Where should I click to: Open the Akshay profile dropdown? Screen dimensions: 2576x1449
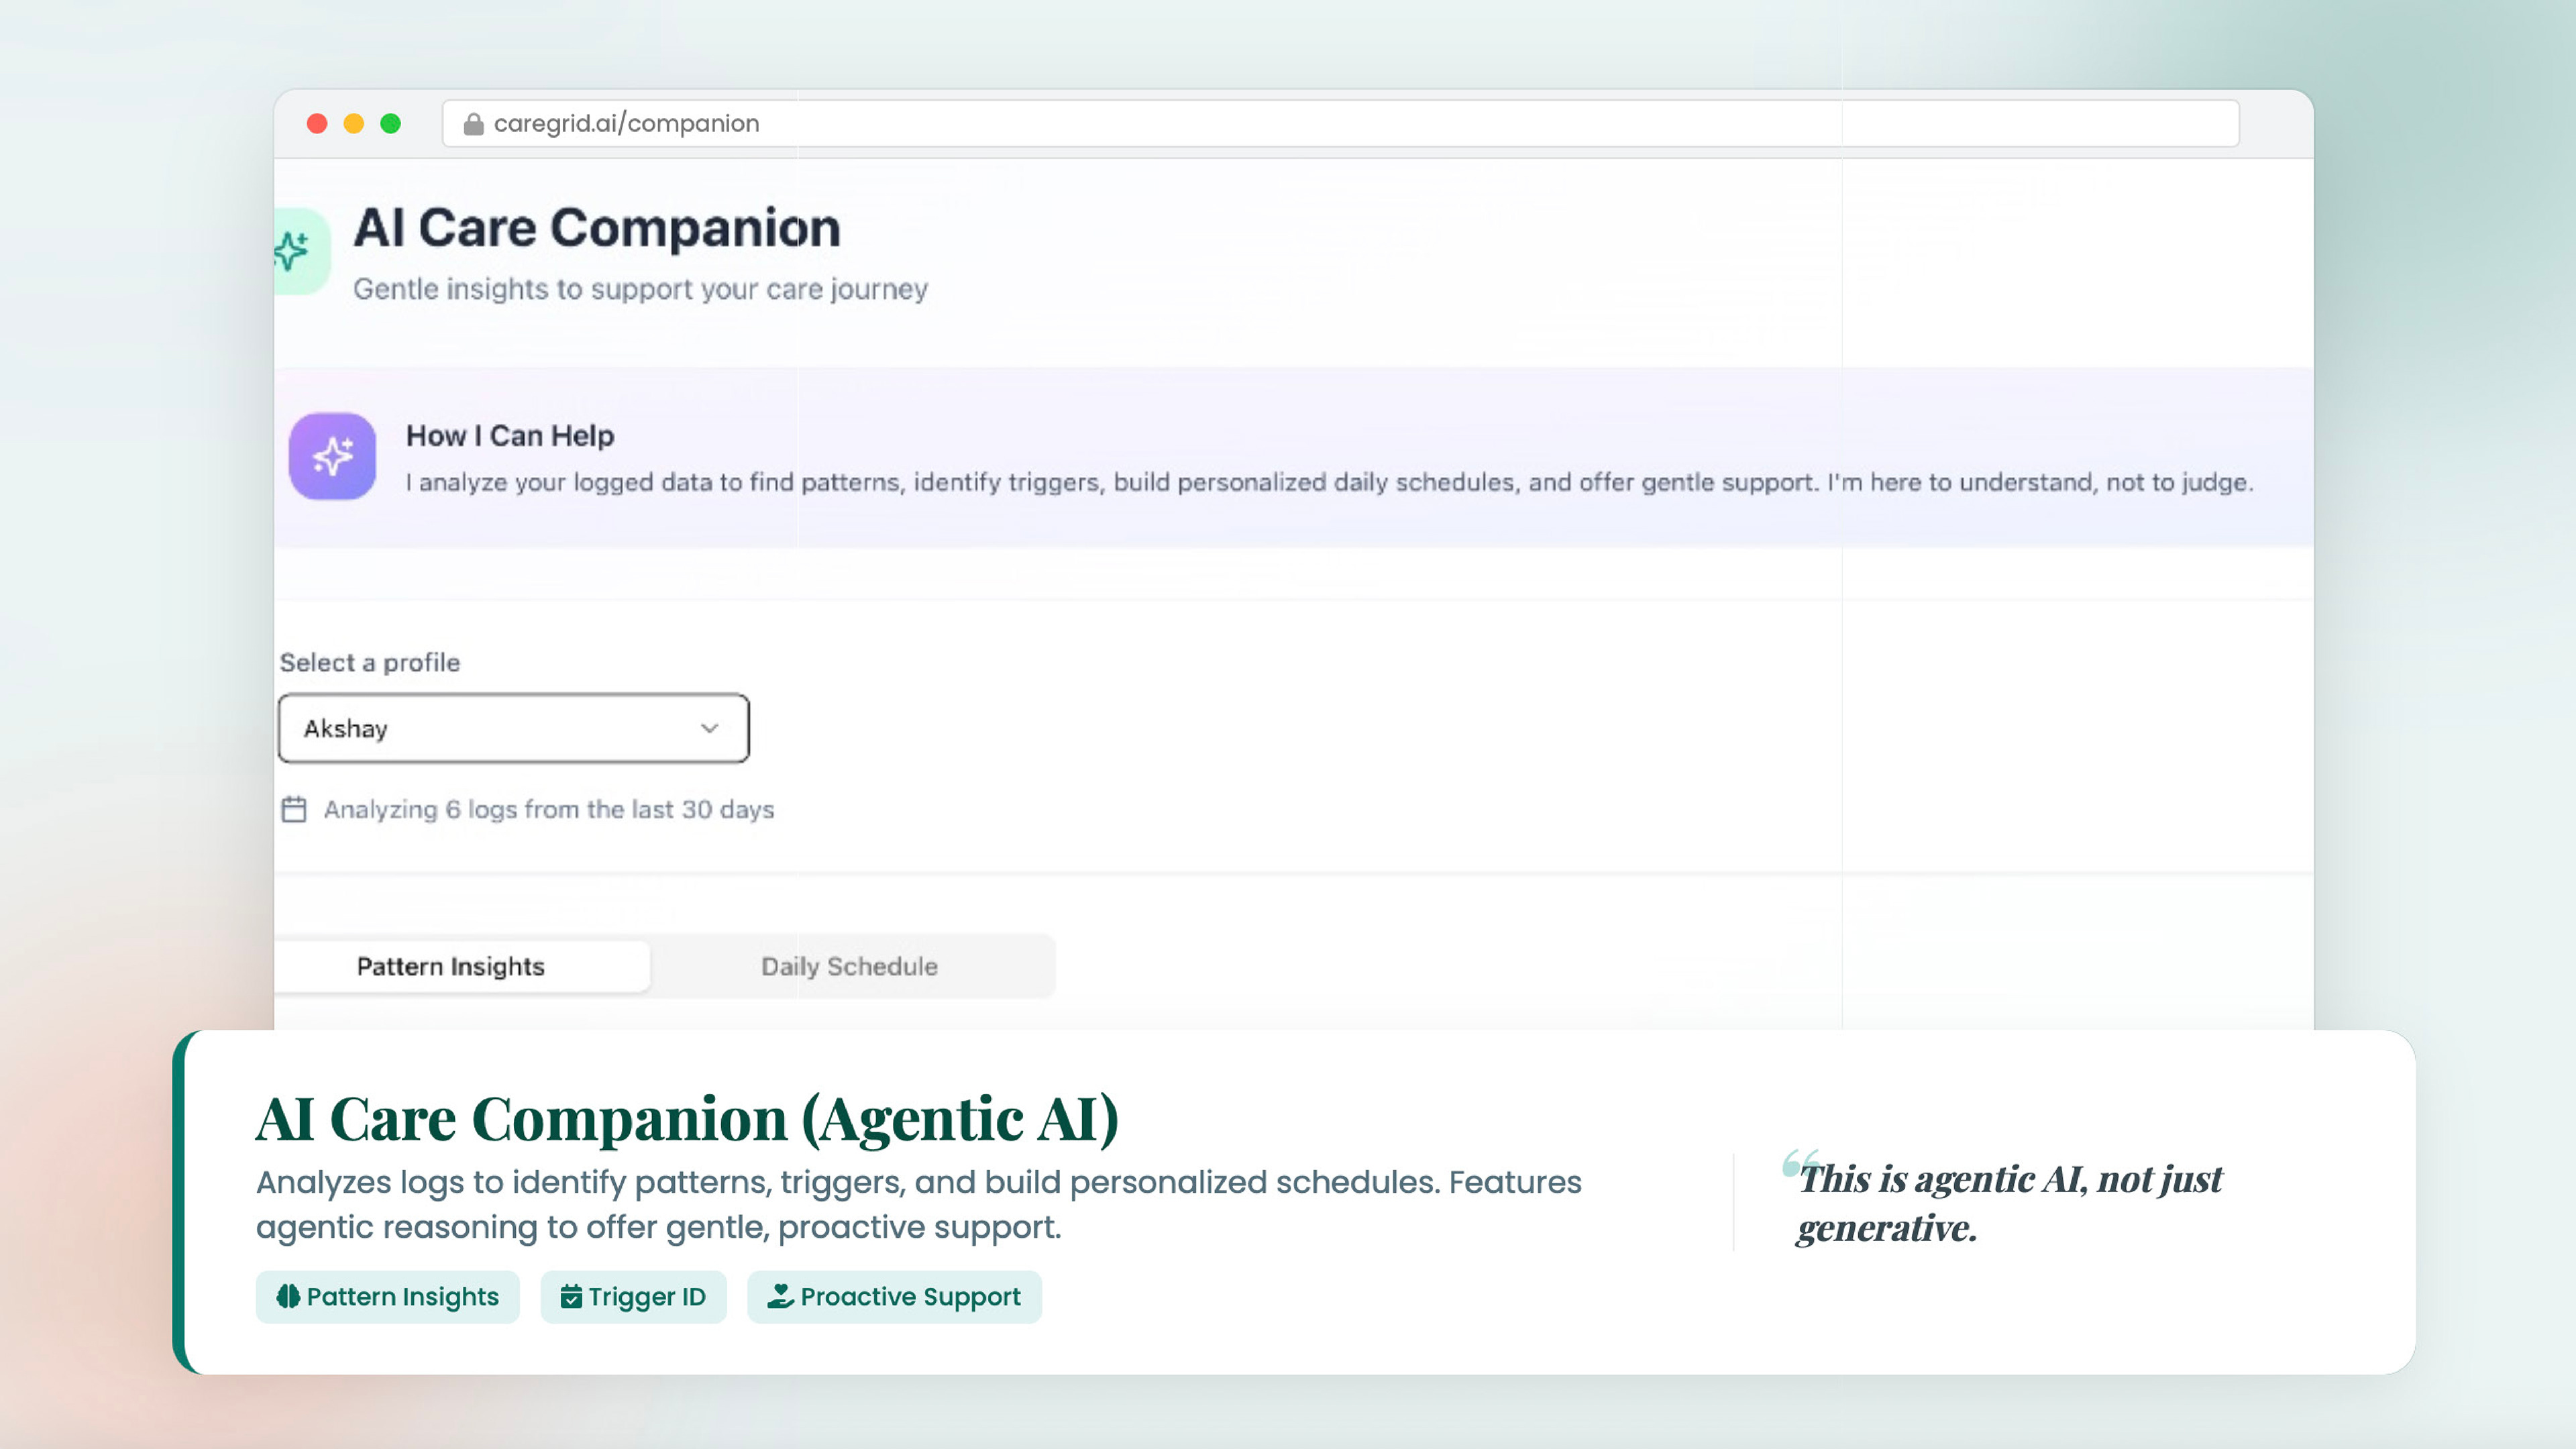pos(513,728)
